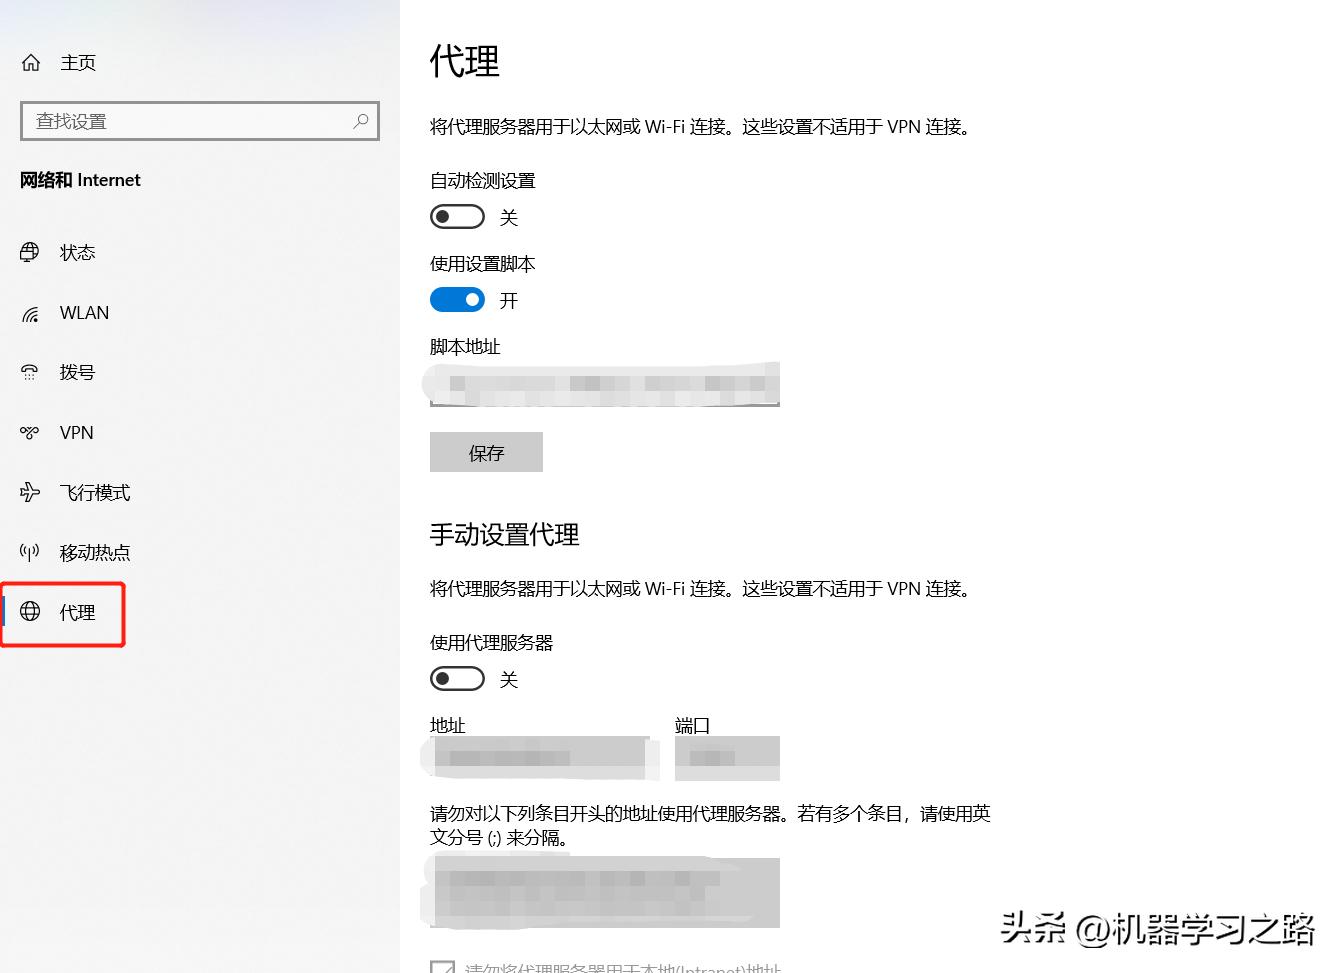Select the 飞行模式 airplane icon
This screenshot has height=973, width=1343.
tap(30, 492)
